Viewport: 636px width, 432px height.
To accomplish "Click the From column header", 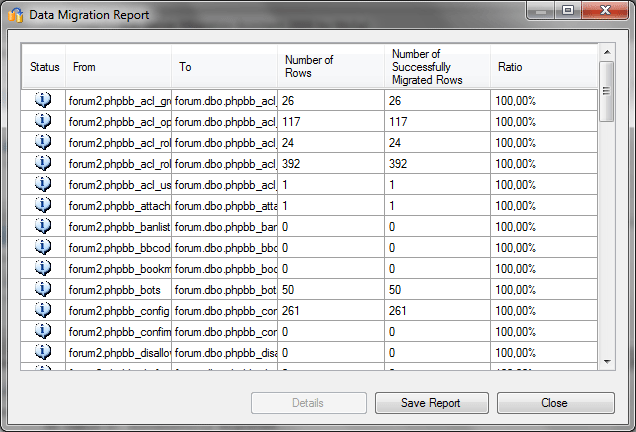I will (119, 67).
